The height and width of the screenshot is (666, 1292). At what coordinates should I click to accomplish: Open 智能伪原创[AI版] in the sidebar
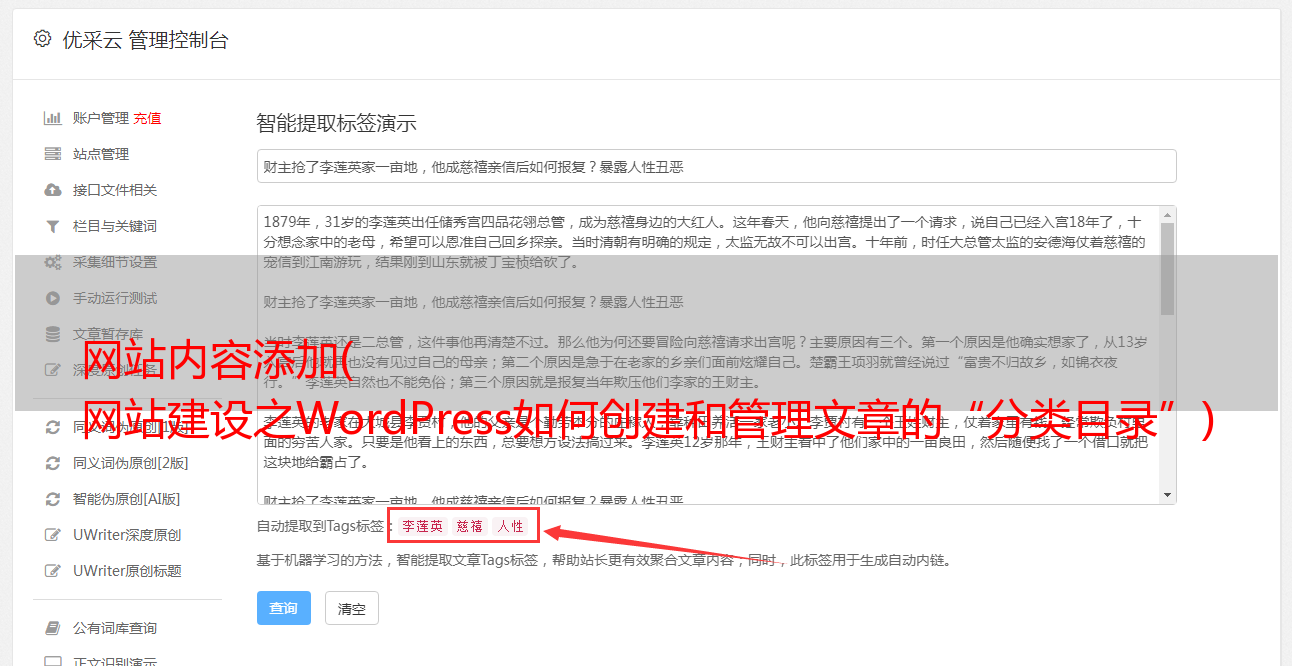(126, 499)
